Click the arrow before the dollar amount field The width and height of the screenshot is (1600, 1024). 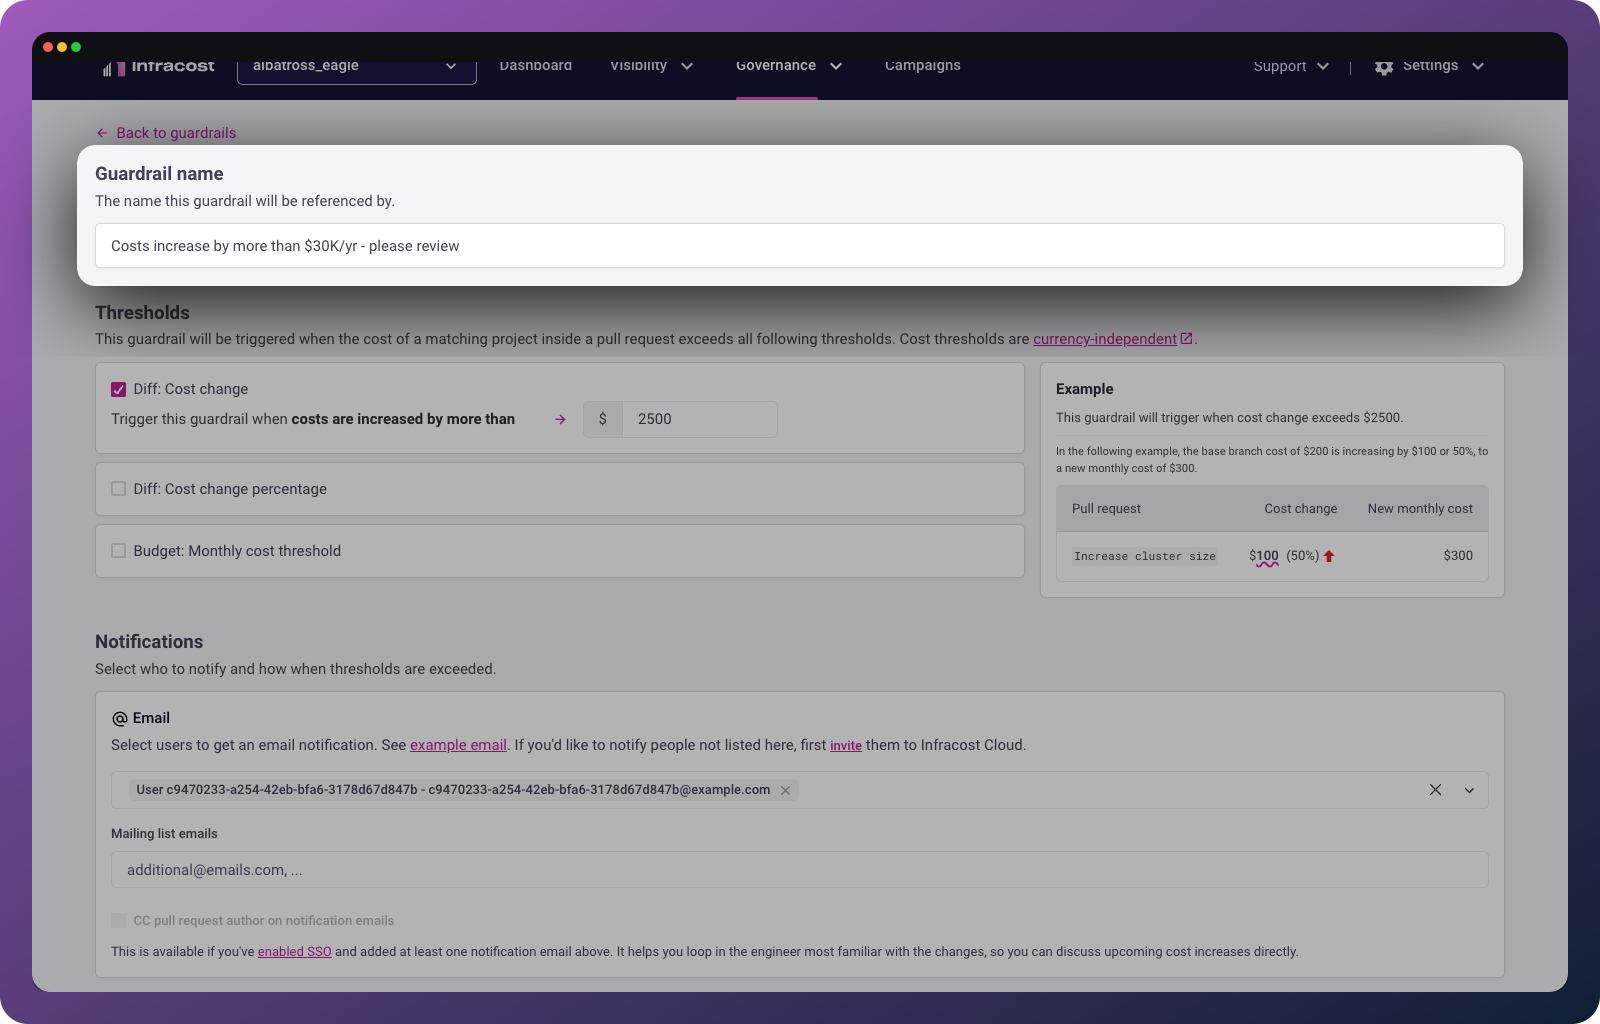pyautogui.click(x=560, y=419)
